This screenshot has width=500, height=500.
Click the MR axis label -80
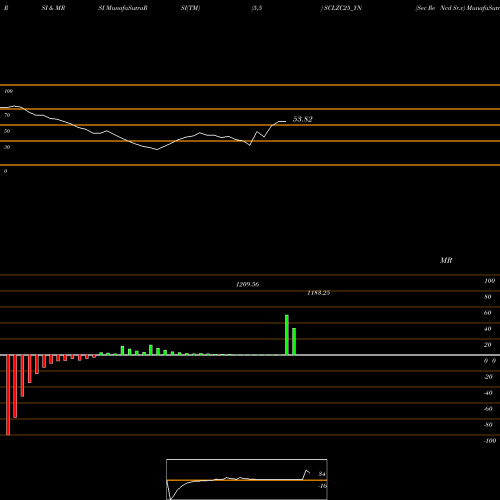[488, 425]
